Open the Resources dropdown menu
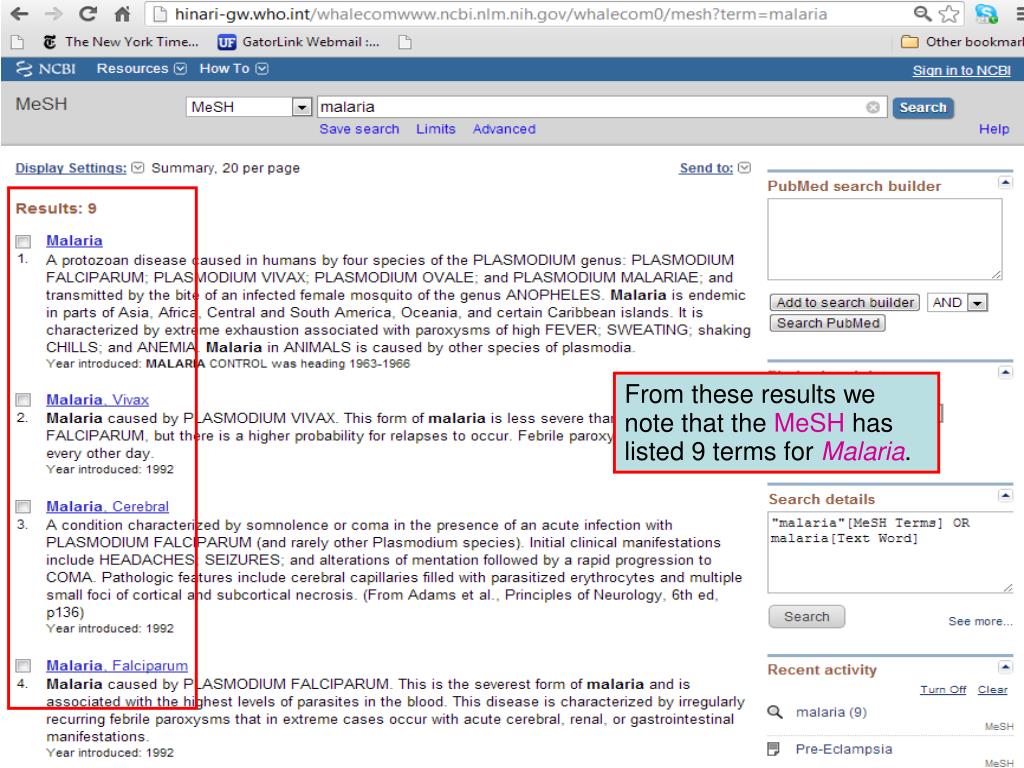Image resolution: width=1024 pixels, height=768 pixels. [x=142, y=69]
